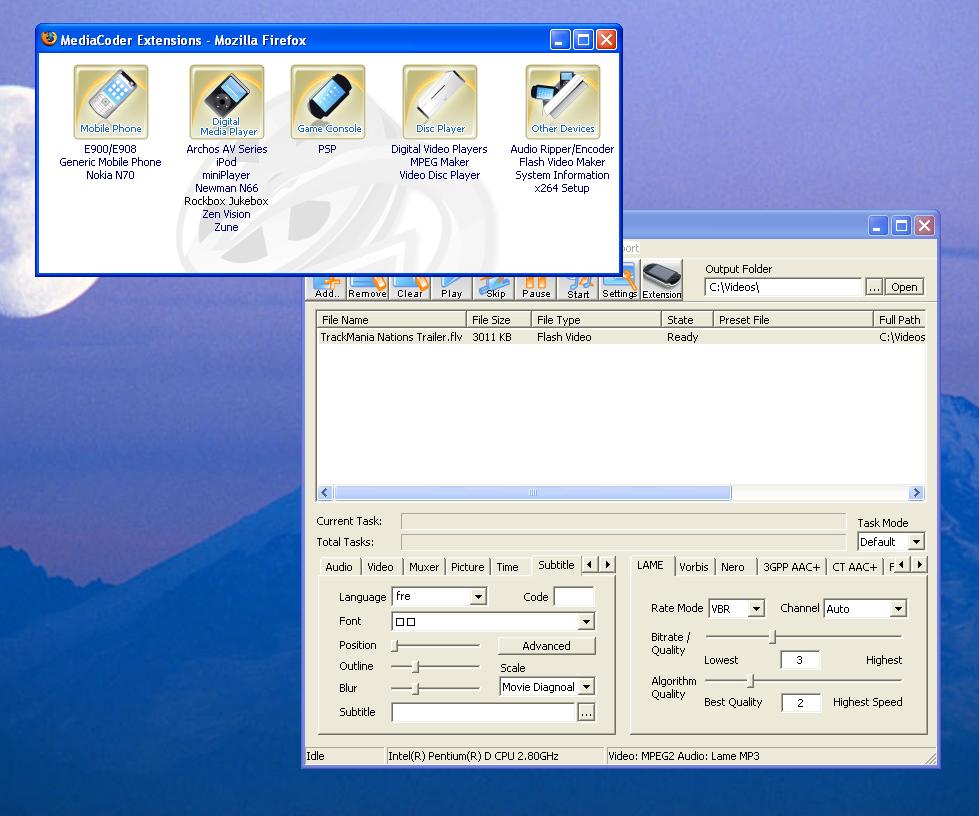Click the Advanced button
Viewport: 979px width, 816px height.
pos(546,646)
